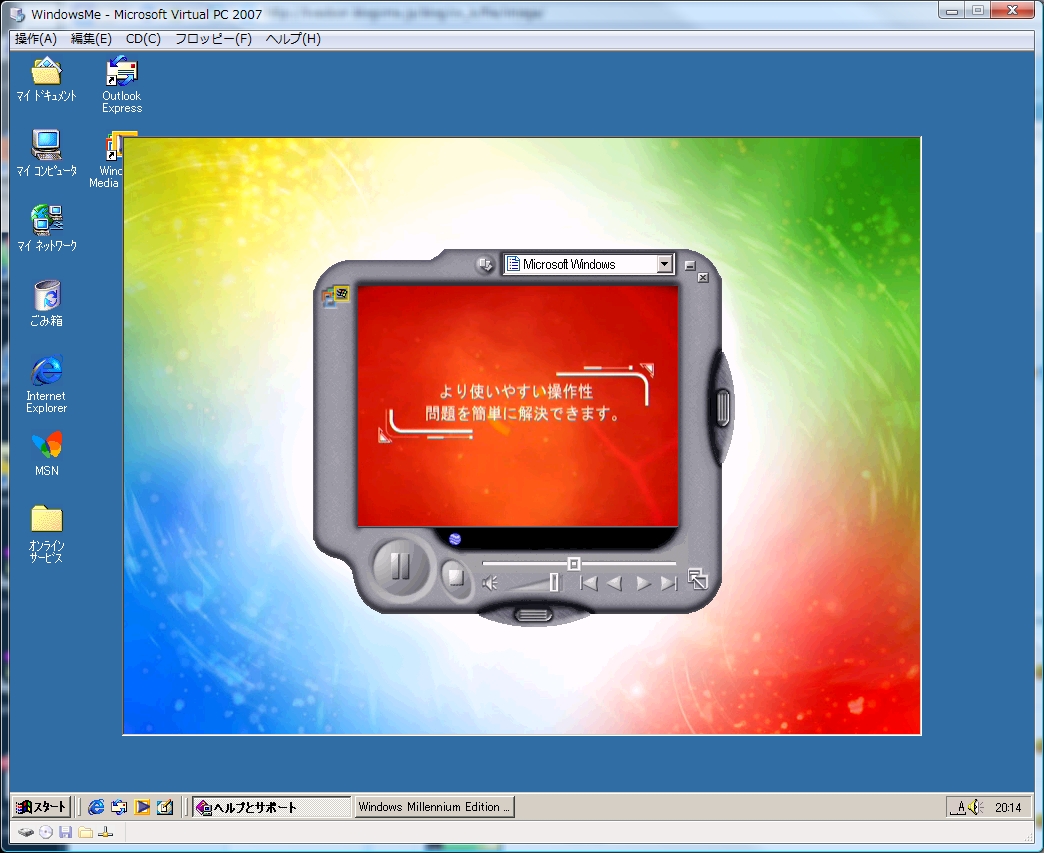Open the volume tray speaker icon
This screenshot has width=1044, height=853.
point(975,807)
